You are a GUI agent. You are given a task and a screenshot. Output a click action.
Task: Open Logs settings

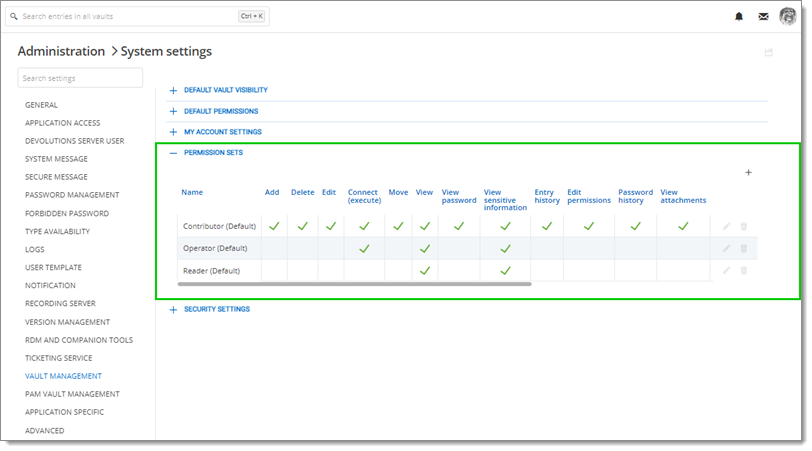pyautogui.click(x=35, y=250)
